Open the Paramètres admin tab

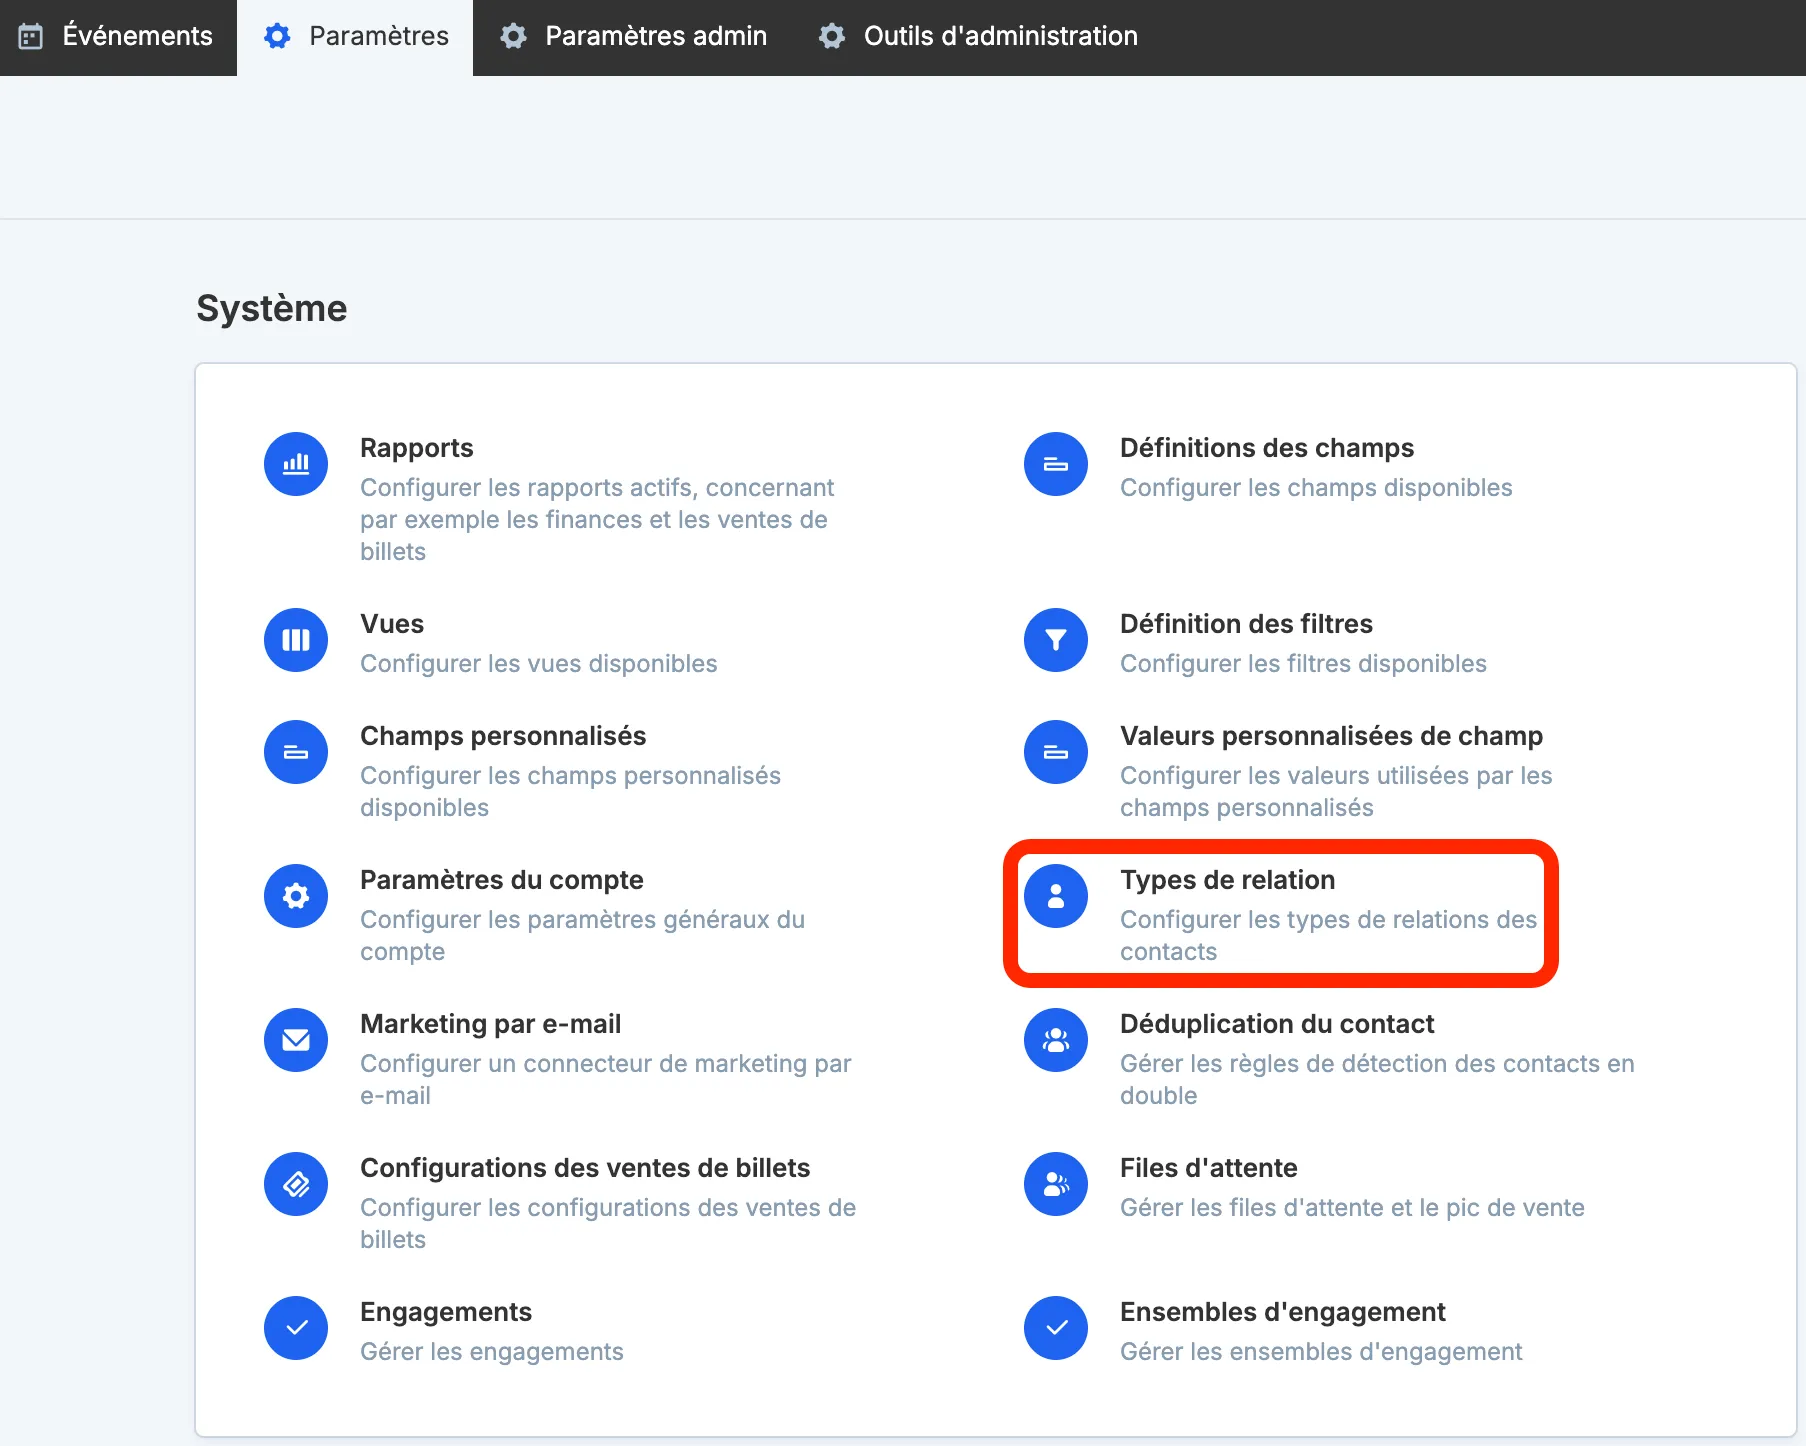point(633,37)
